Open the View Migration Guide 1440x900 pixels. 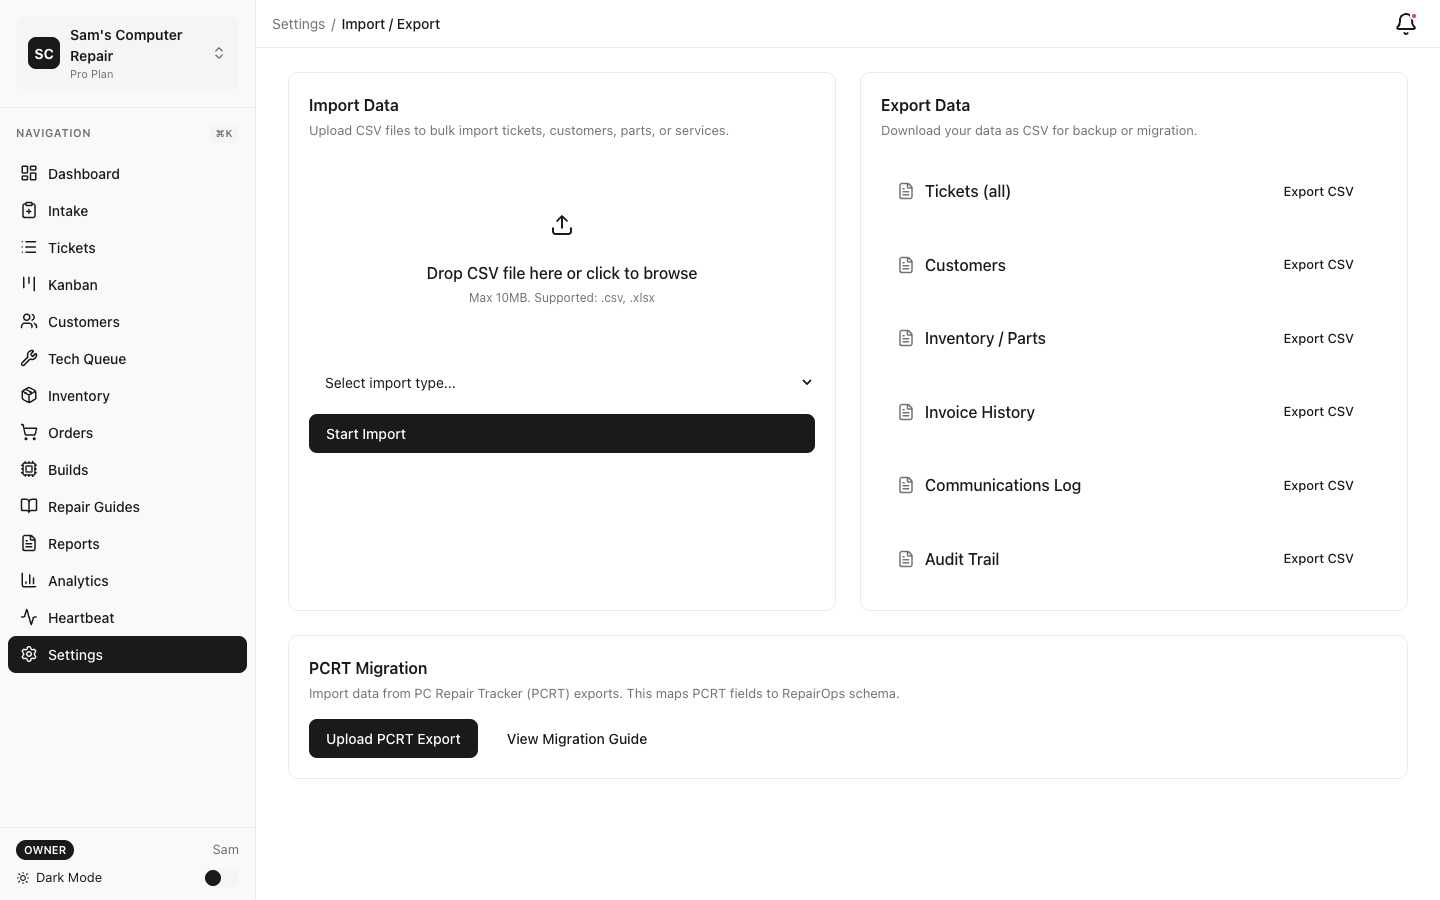pyautogui.click(x=577, y=738)
